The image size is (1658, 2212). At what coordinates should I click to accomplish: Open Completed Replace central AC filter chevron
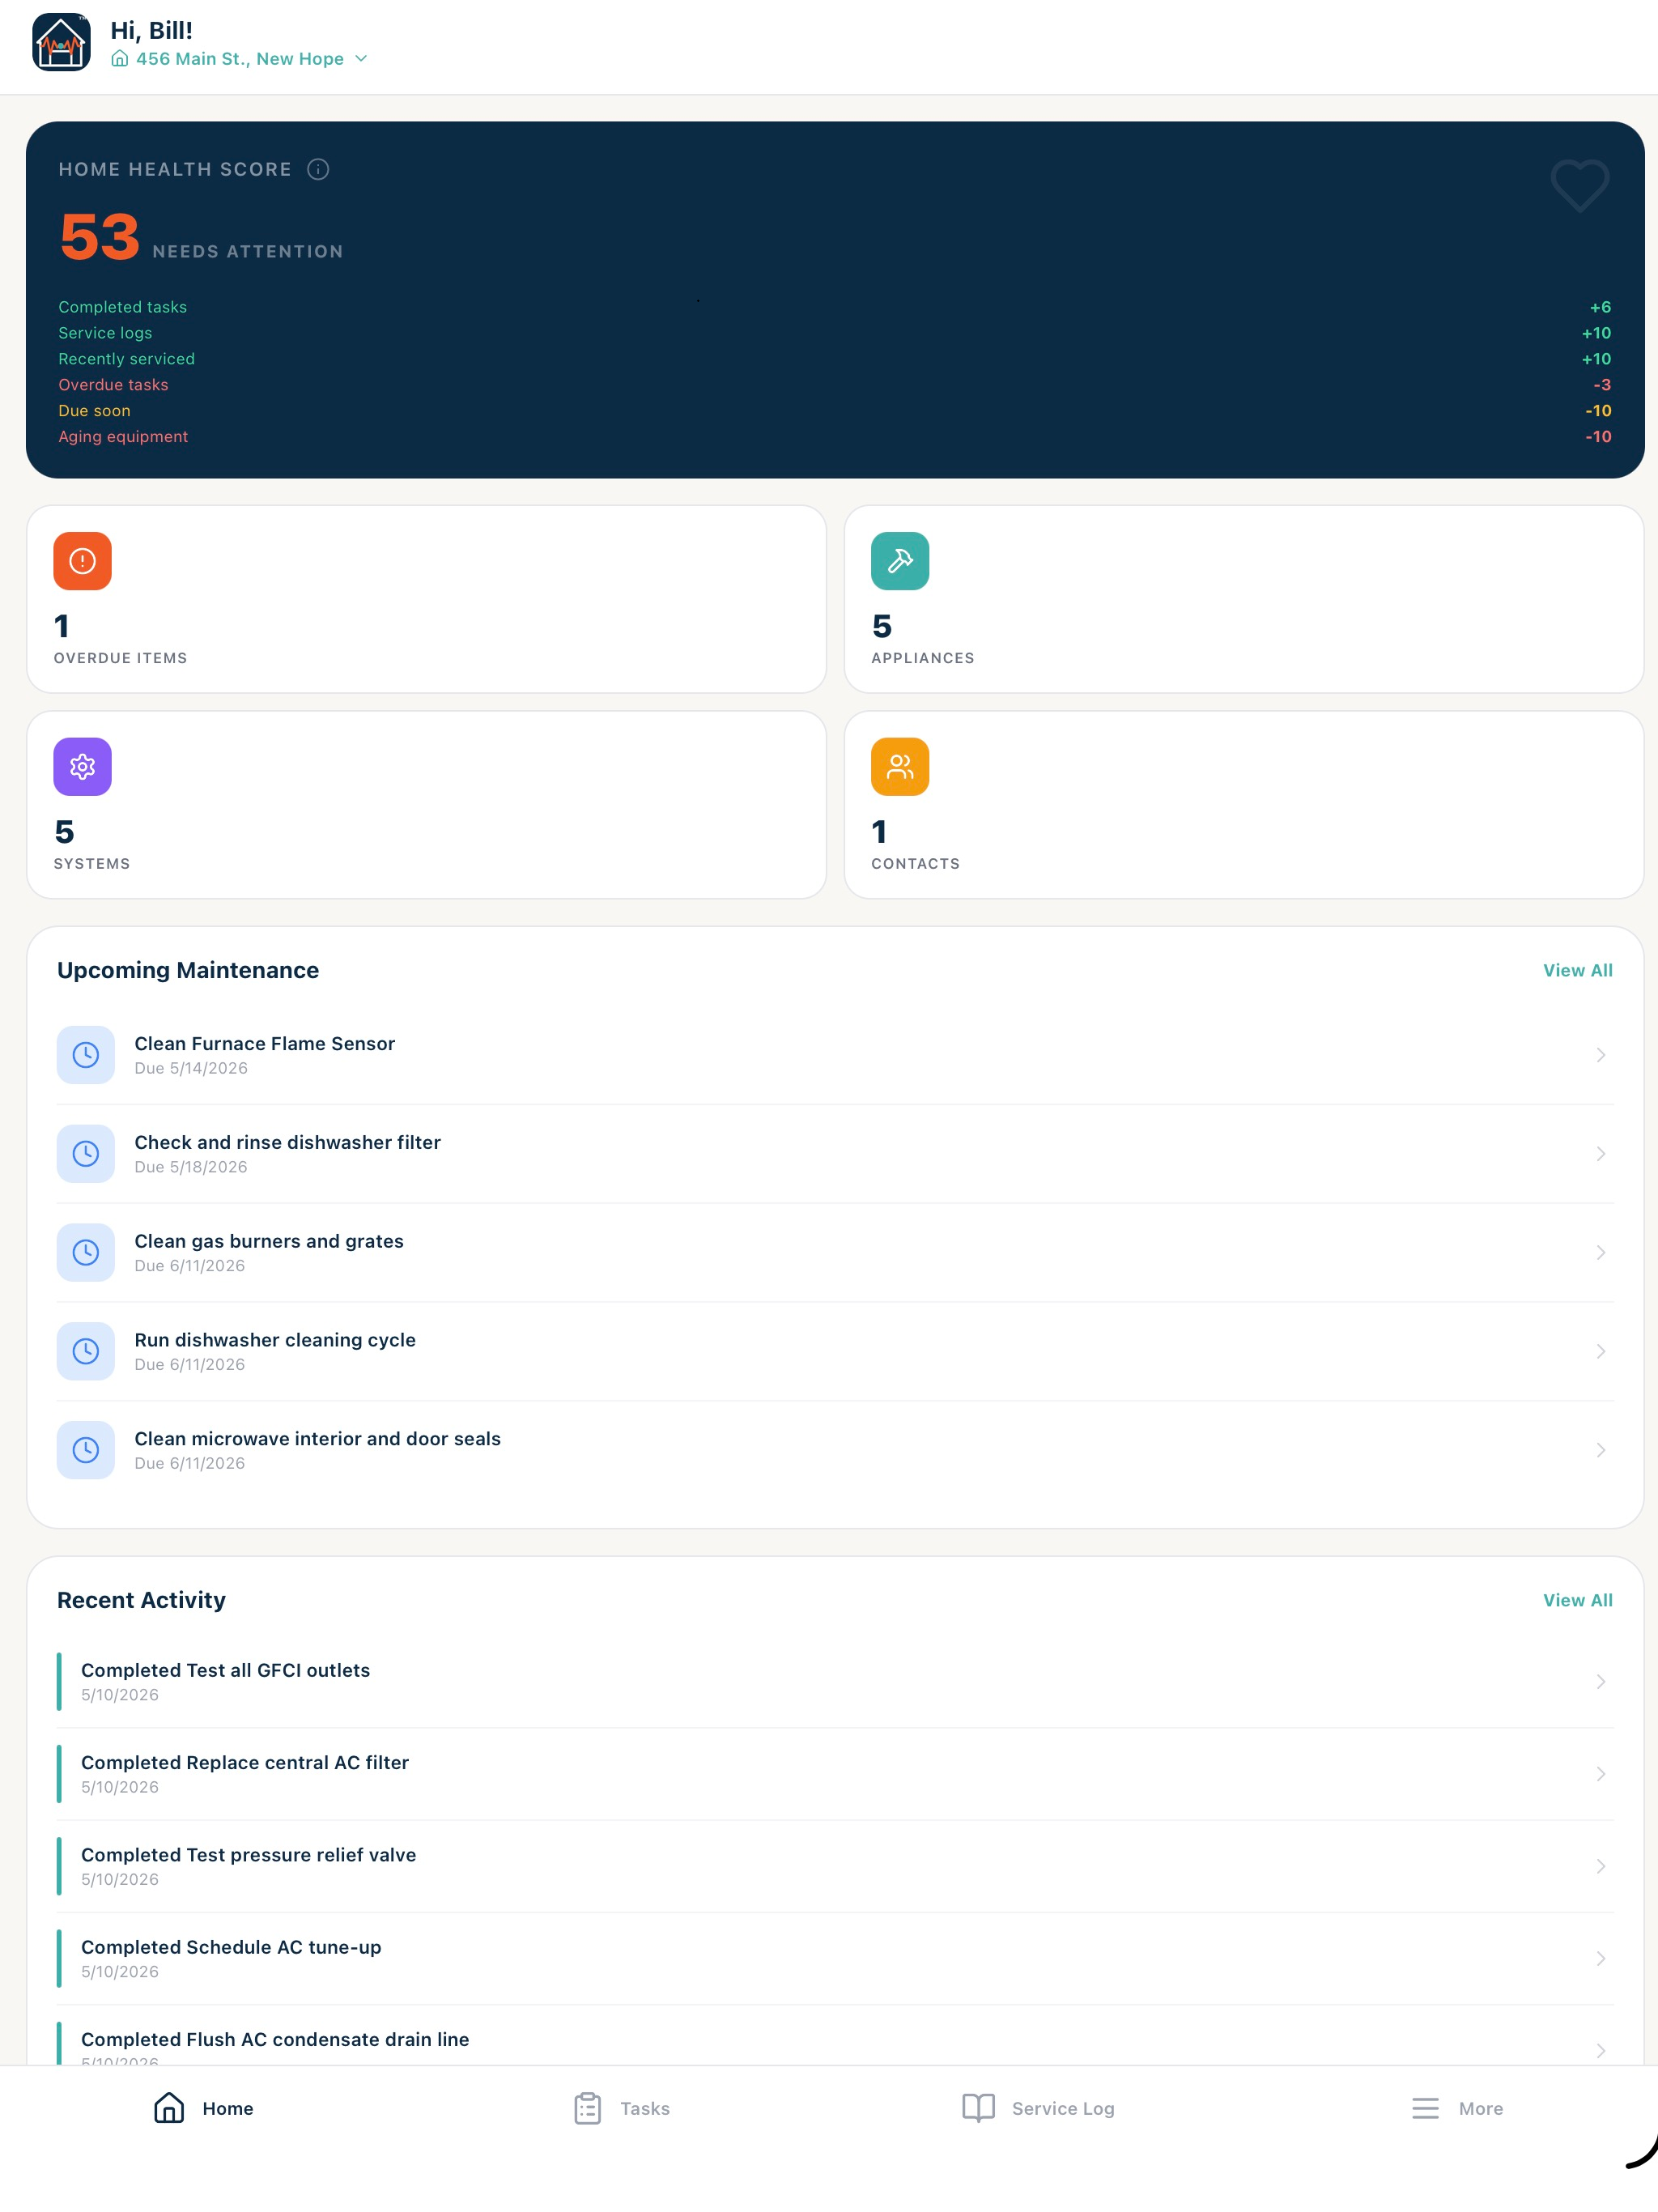coord(1600,1774)
